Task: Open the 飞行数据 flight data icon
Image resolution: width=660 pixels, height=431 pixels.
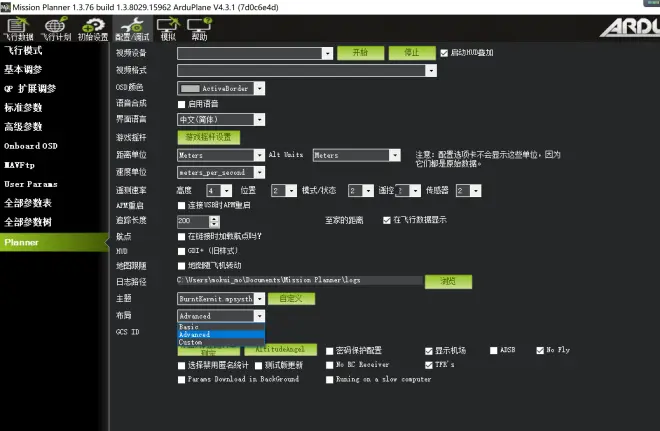Action: click(18, 29)
